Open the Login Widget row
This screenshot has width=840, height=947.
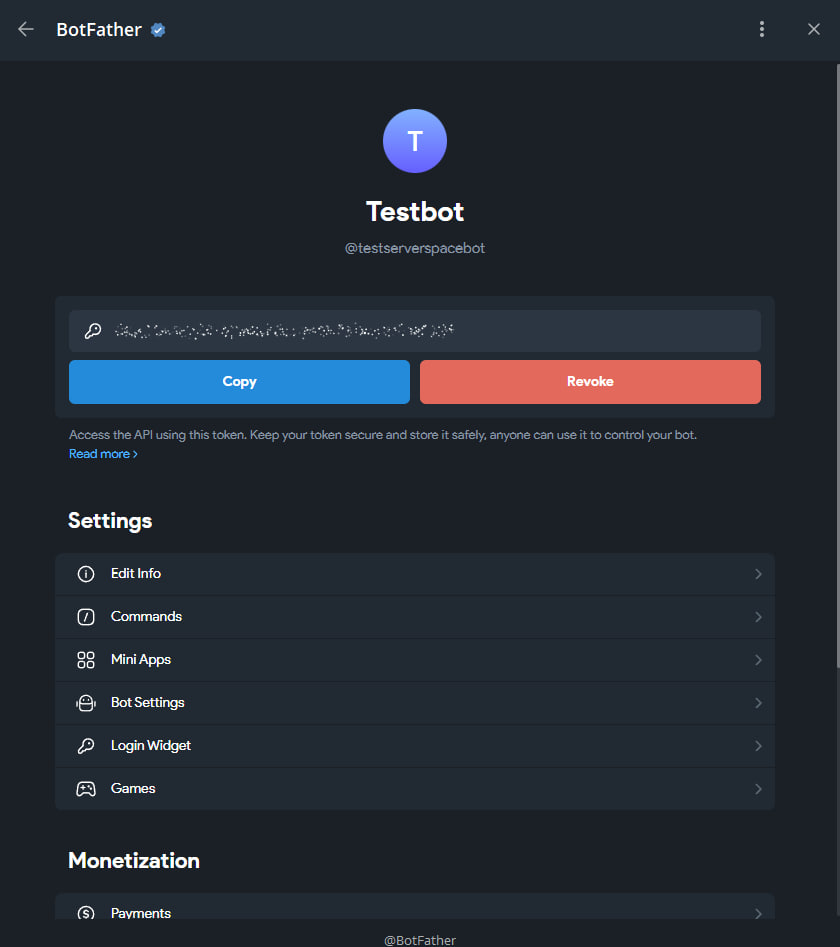click(x=415, y=746)
